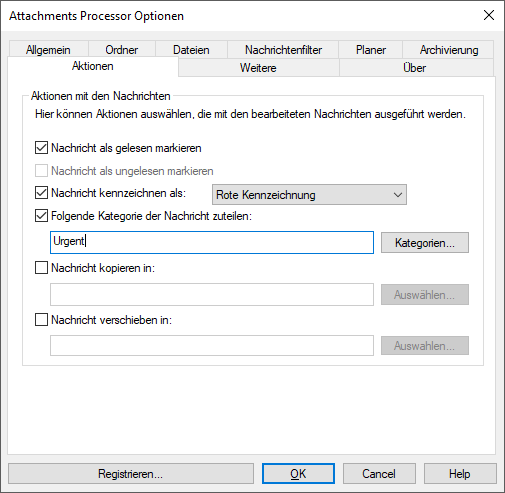Click the Help button
Image resolution: width=505 pixels, height=493 pixels.
coord(460,474)
